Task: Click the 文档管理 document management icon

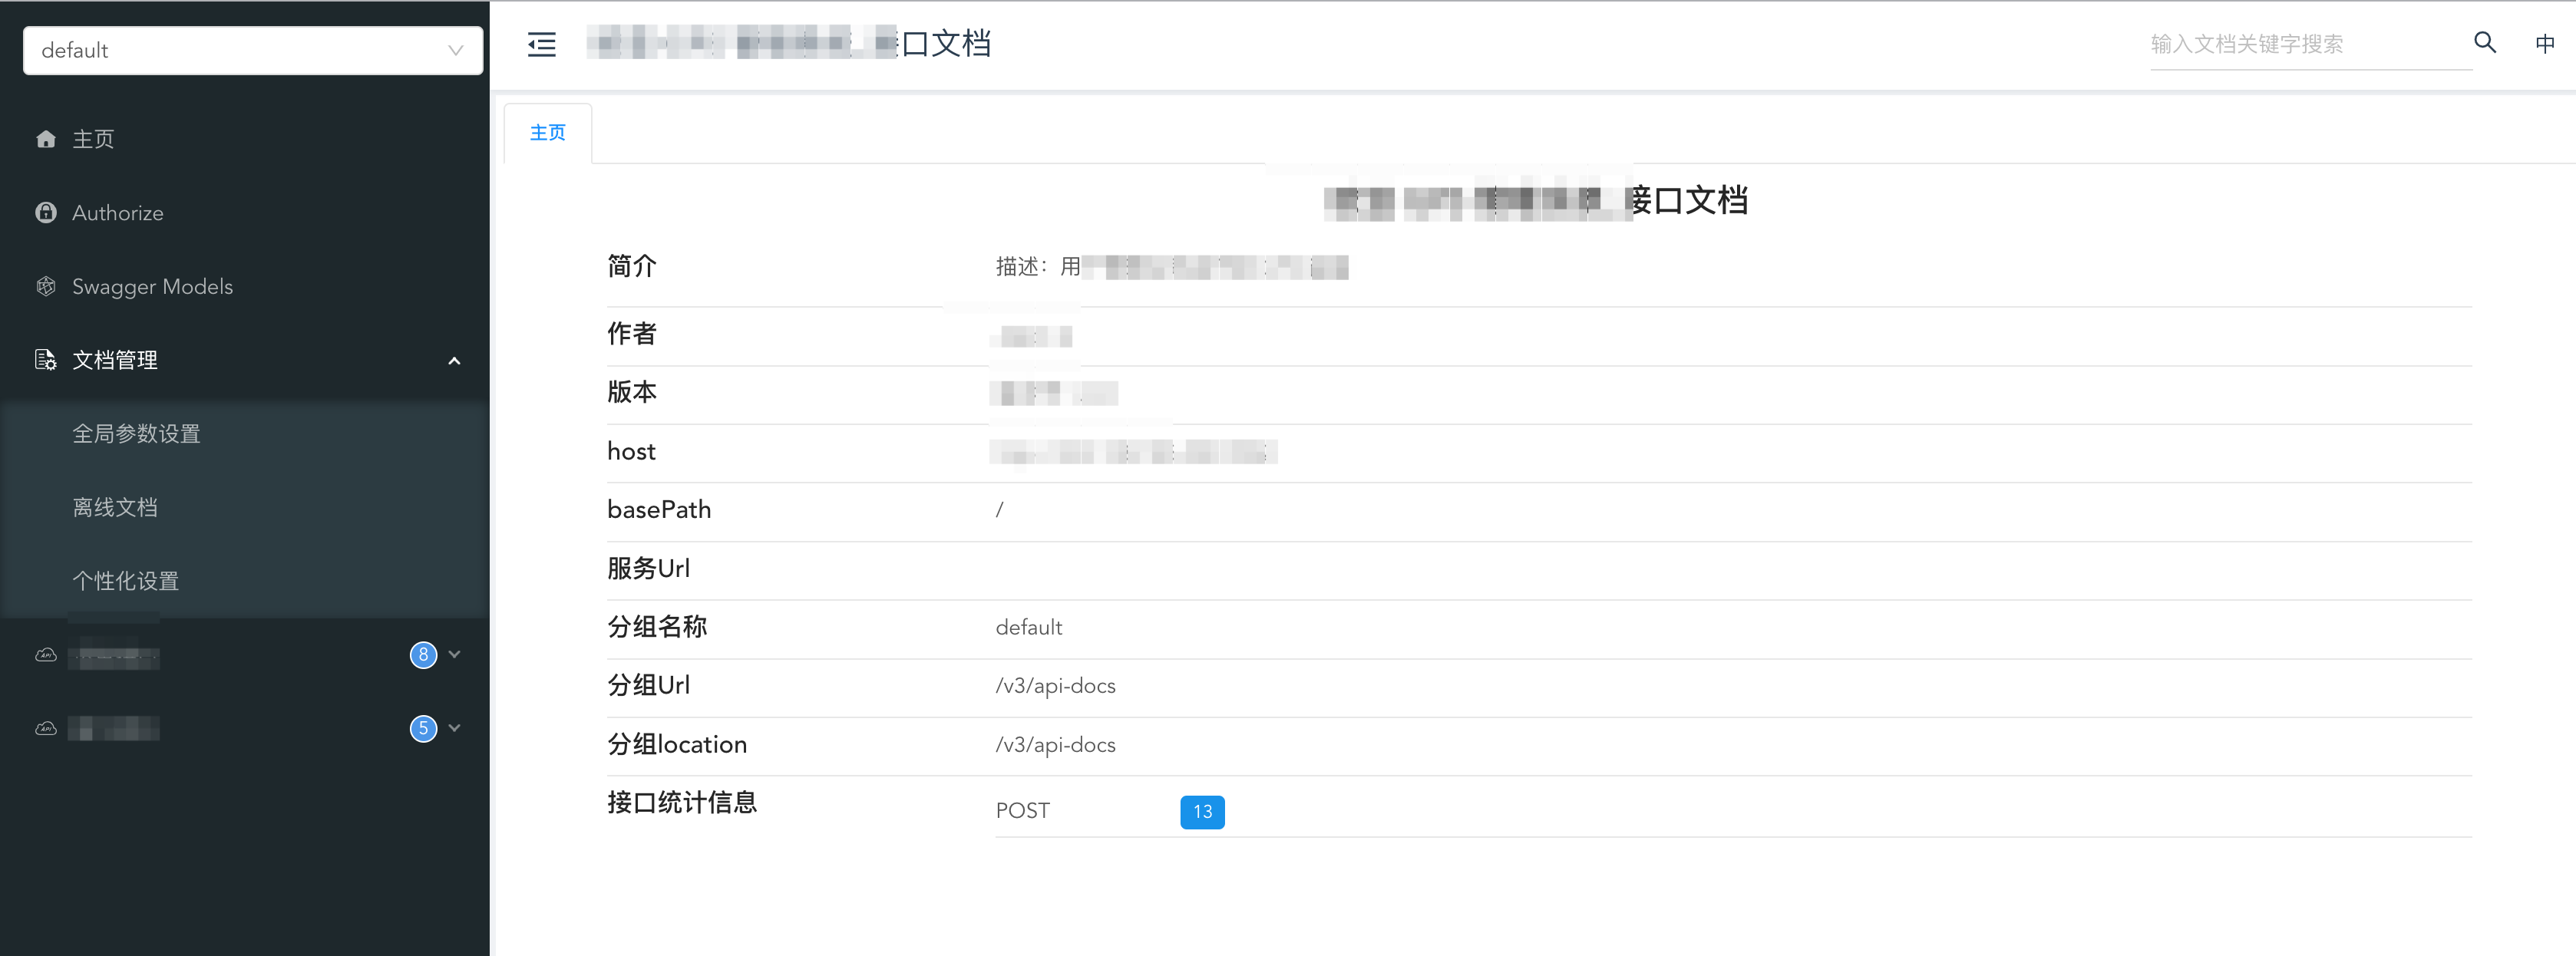Action: [x=46, y=358]
